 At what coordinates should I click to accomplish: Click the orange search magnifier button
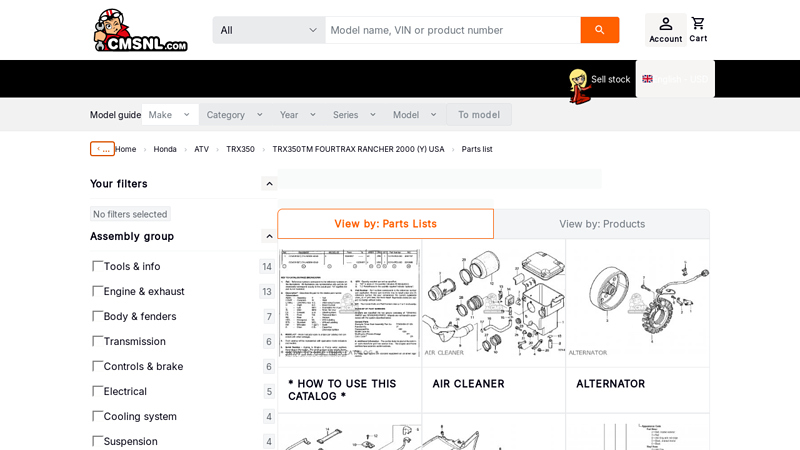click(x=599, y=30)
